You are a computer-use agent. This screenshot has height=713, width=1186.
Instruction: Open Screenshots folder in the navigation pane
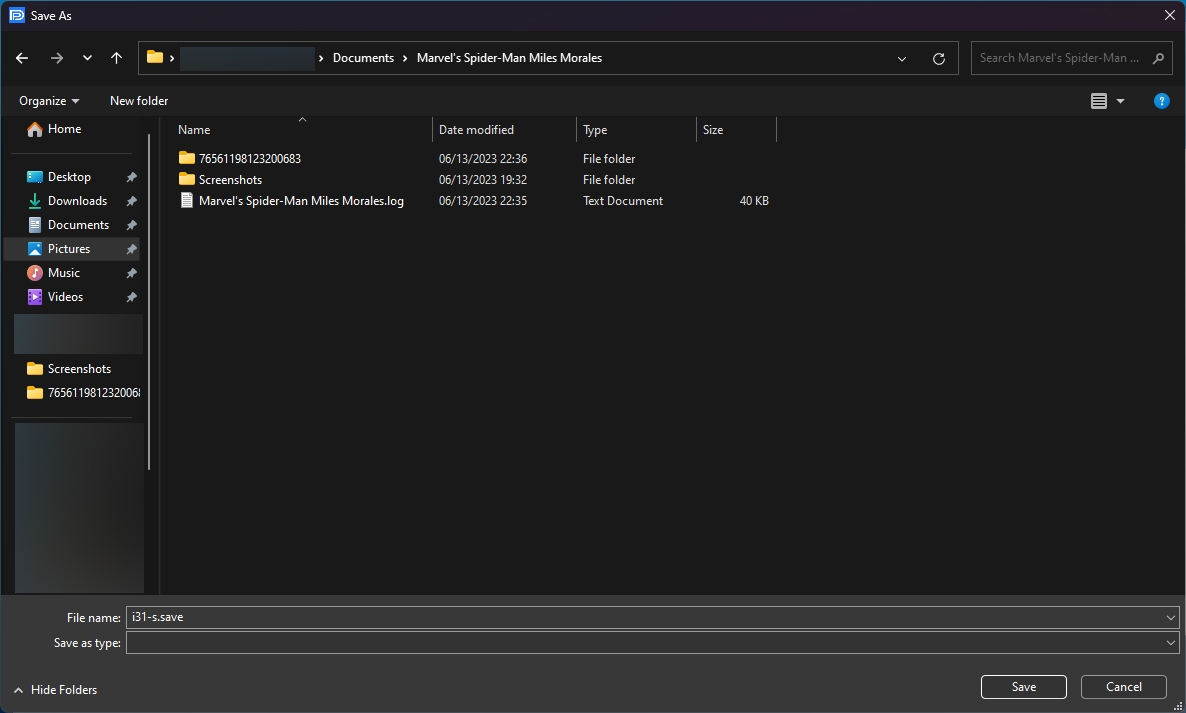click(x=79, y=369)
